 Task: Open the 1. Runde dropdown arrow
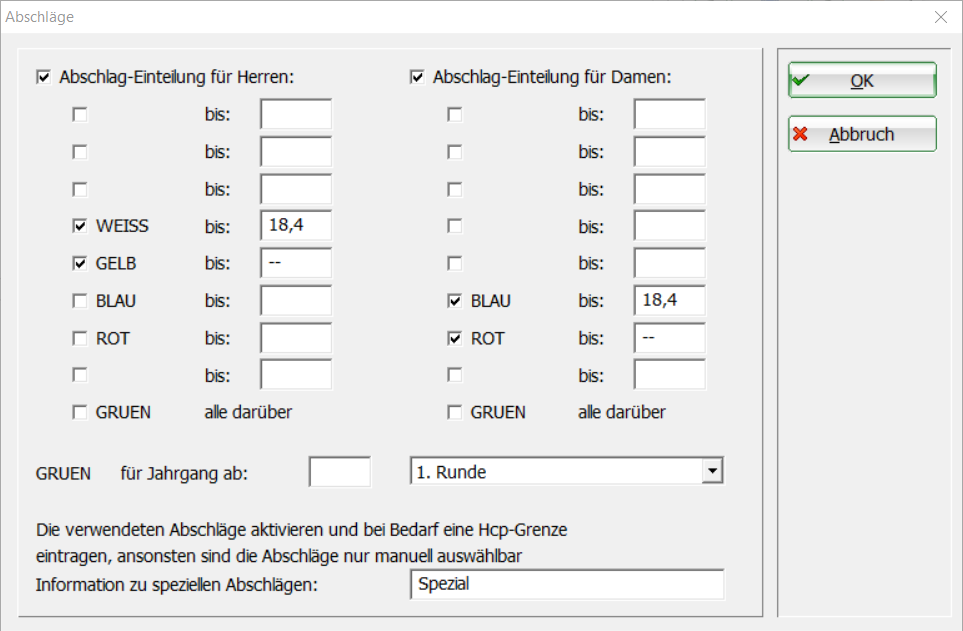point(711,471)
